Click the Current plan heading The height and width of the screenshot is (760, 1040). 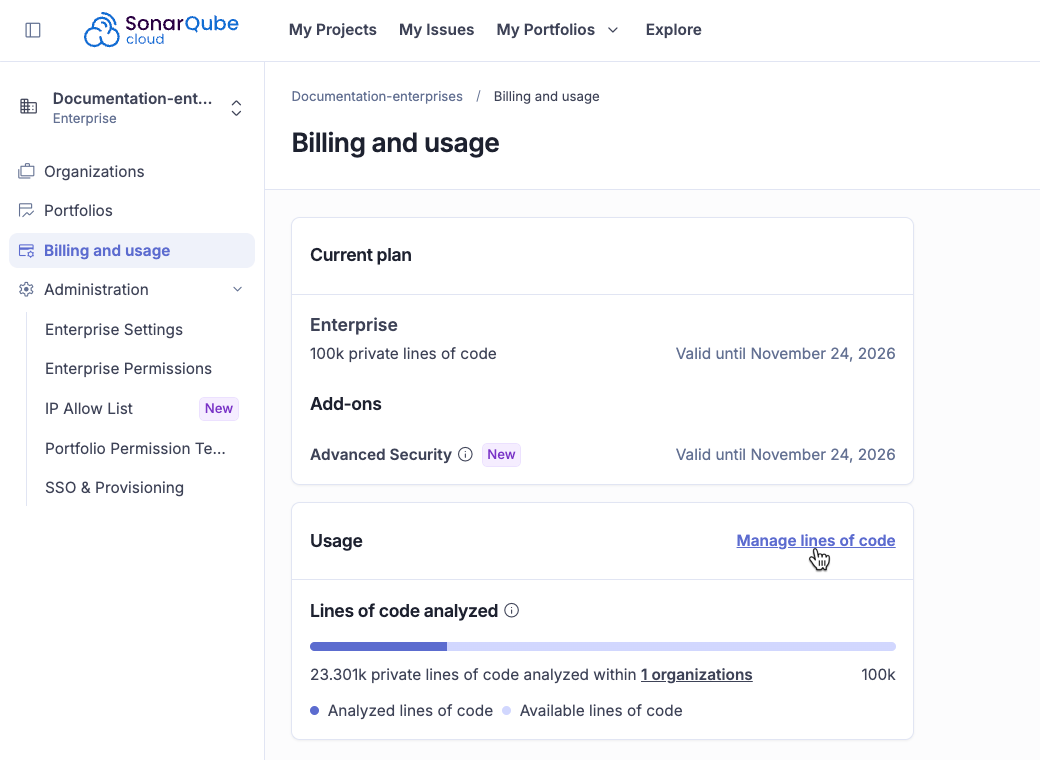pyautogui.click(x=361, y=255)
